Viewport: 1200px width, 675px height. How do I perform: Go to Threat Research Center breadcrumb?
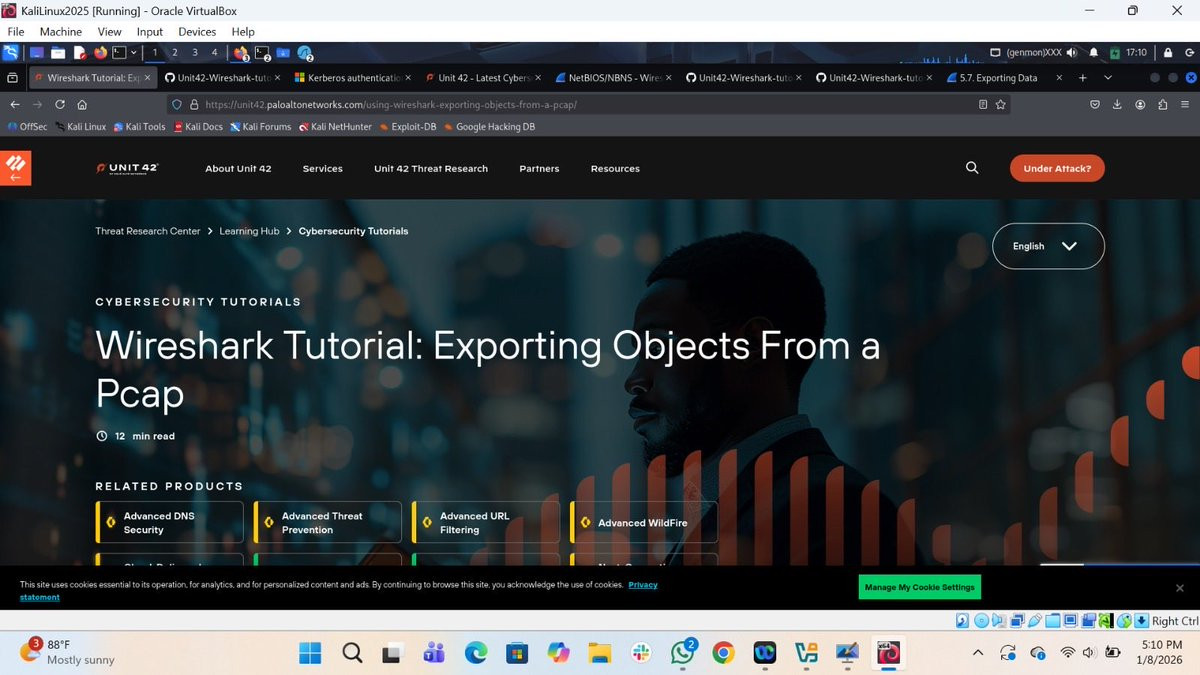click(148, 231)
